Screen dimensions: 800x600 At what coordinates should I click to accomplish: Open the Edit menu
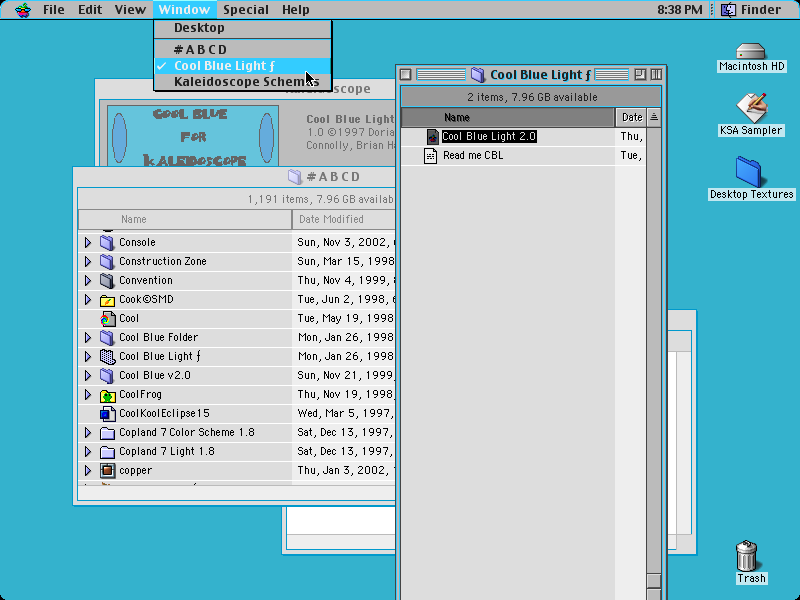point(90,10)
